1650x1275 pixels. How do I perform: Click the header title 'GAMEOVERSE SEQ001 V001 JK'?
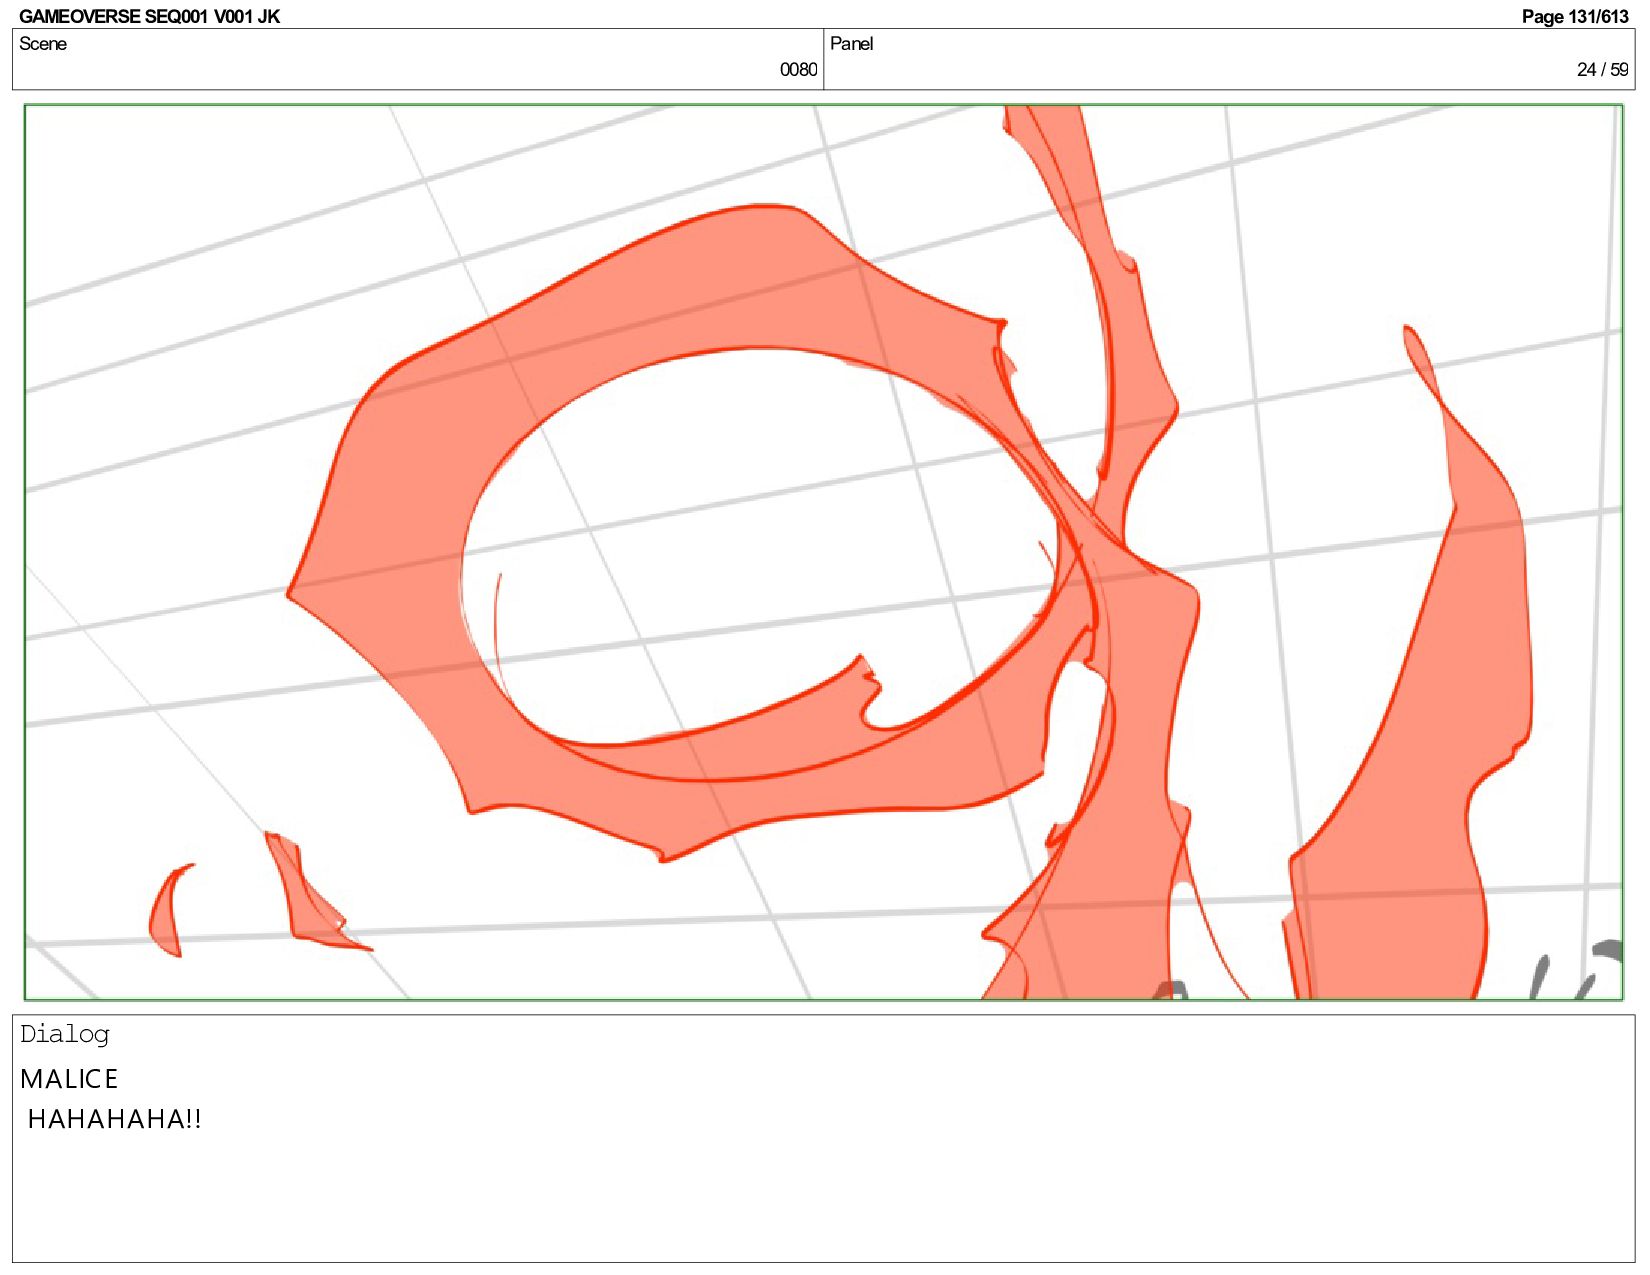tap(150, 16)
